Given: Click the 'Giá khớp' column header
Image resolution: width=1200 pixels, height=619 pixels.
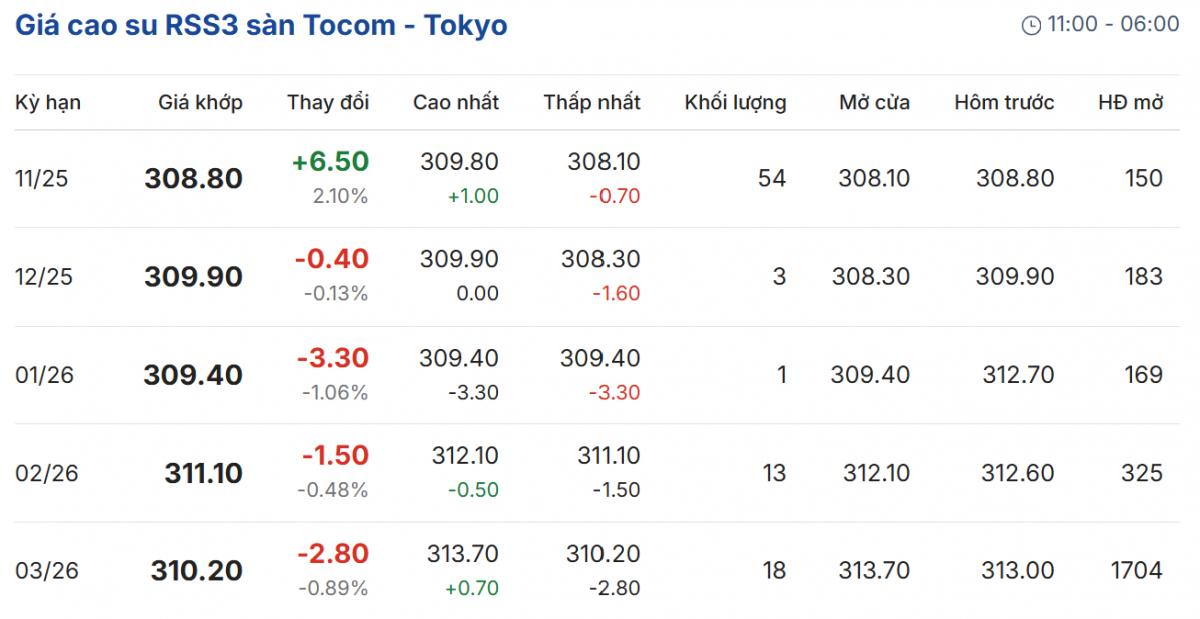Looking at the screenshot, I should 200,102.
